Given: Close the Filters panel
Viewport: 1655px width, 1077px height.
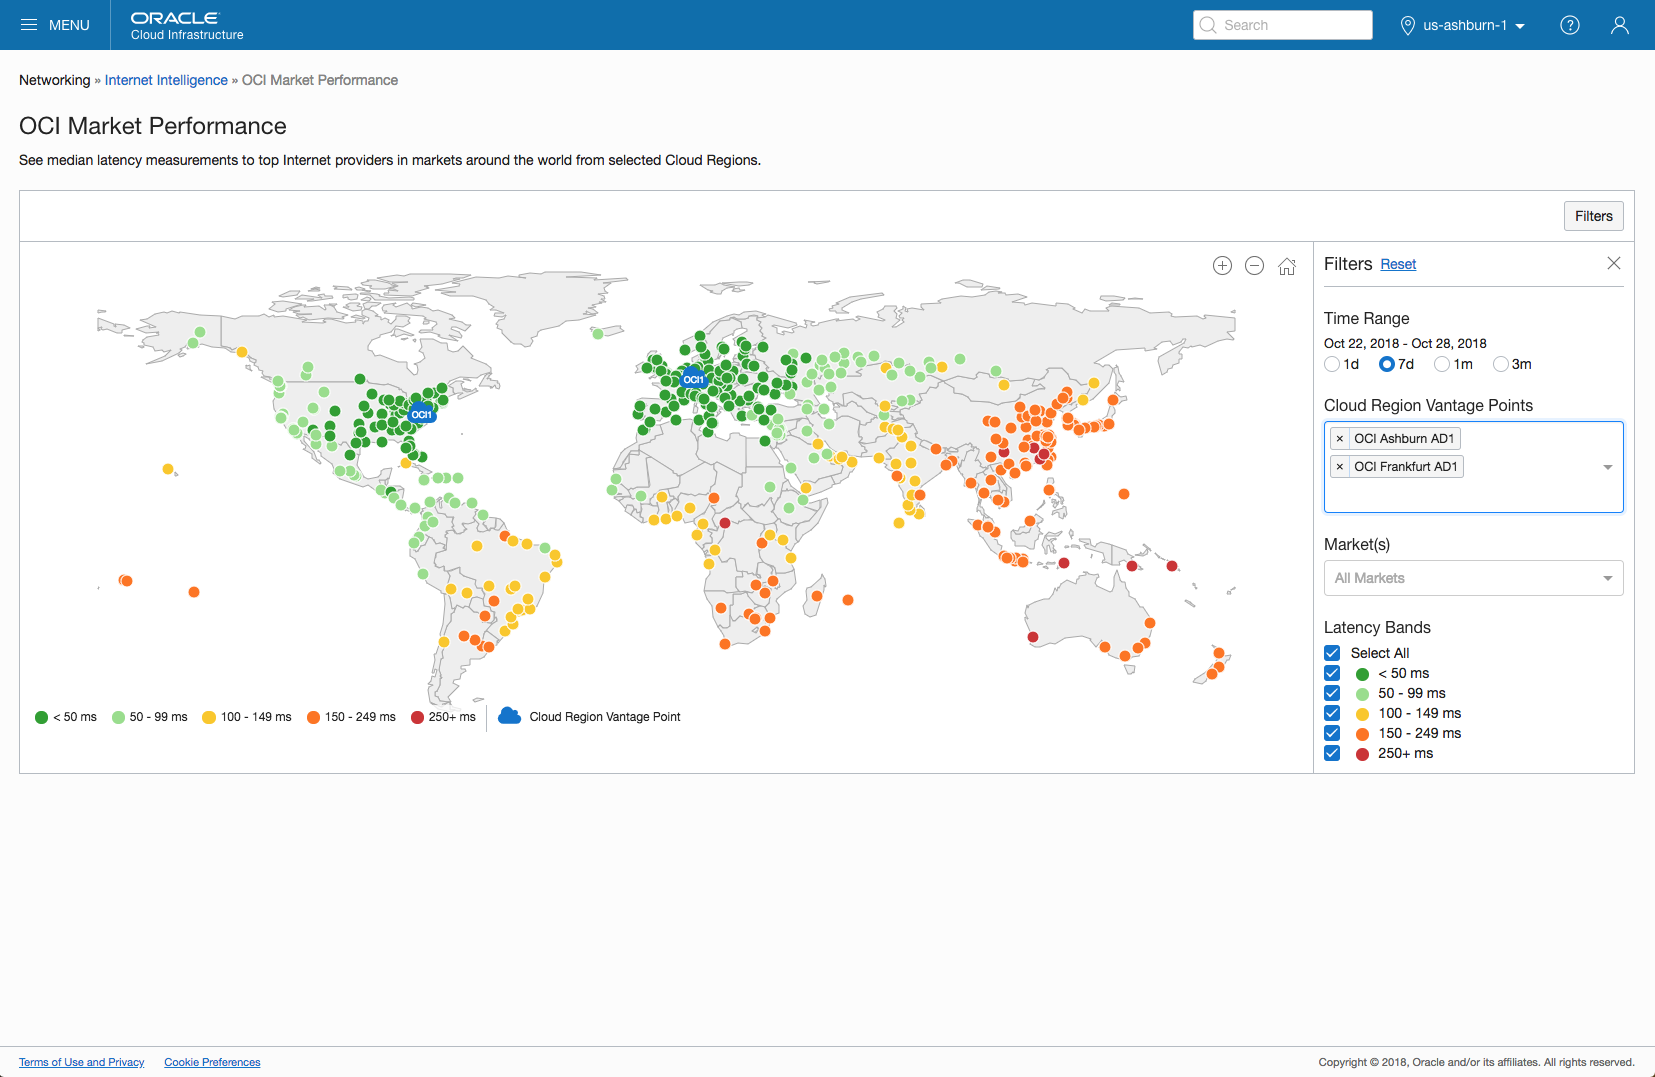Looking at the screenshot, I should click(1613, 263).
